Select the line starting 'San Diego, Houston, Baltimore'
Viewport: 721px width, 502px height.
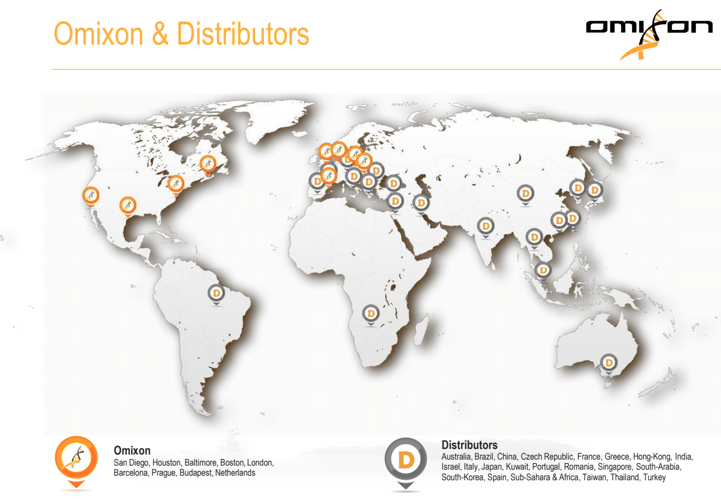(x=194, y=462)
